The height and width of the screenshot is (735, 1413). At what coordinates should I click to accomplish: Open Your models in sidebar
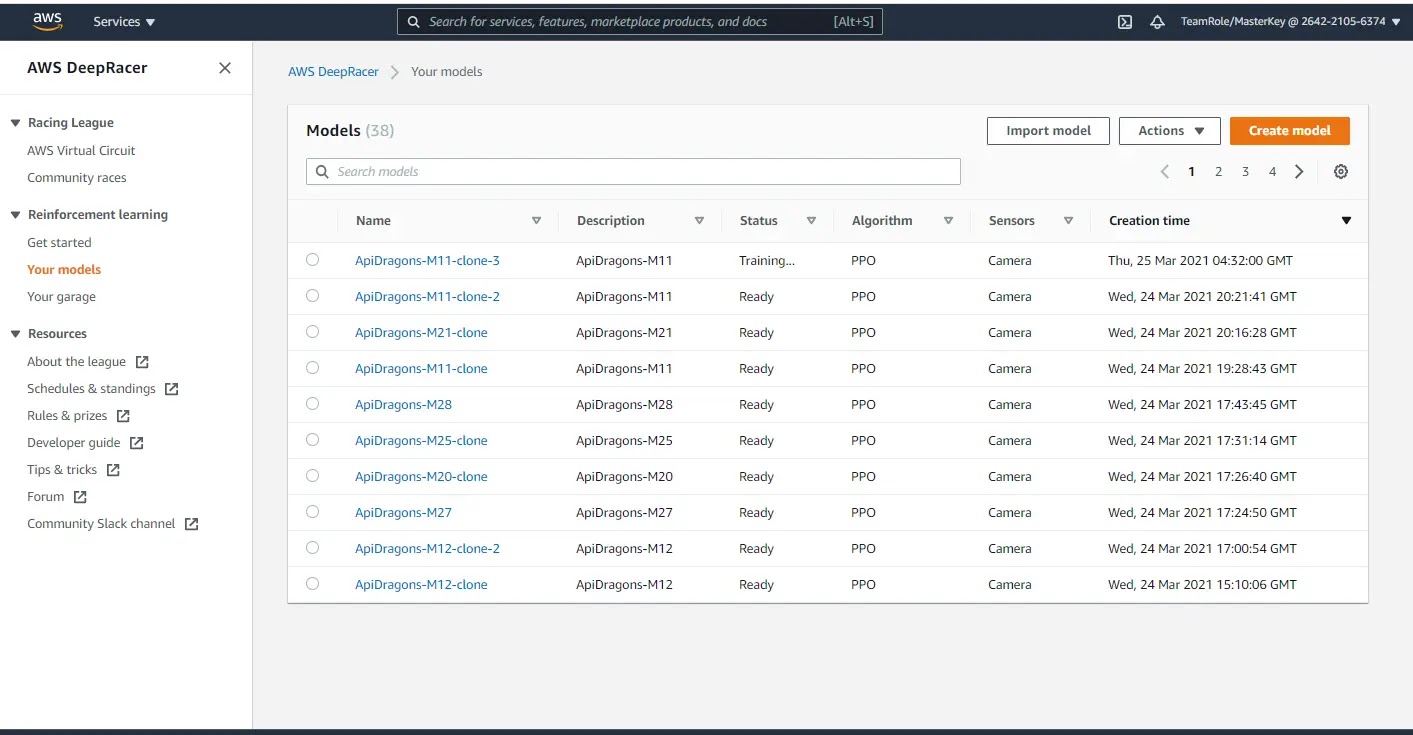[x=64, y=270]
